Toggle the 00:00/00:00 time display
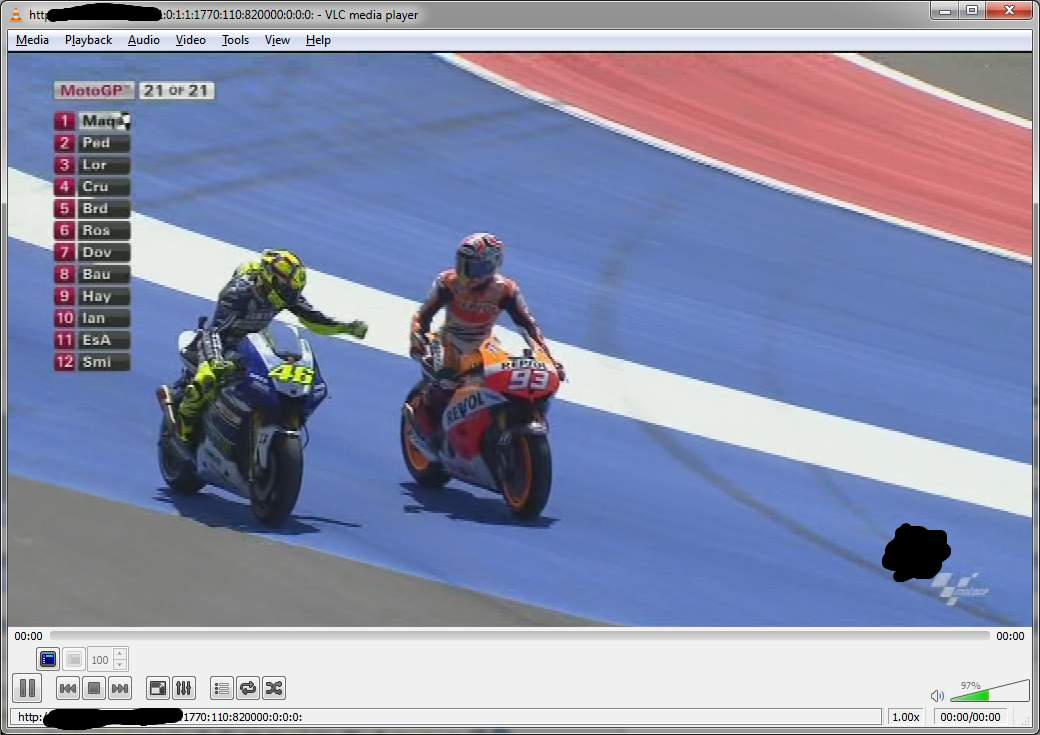1040x735 pixels. pos(970,716)
